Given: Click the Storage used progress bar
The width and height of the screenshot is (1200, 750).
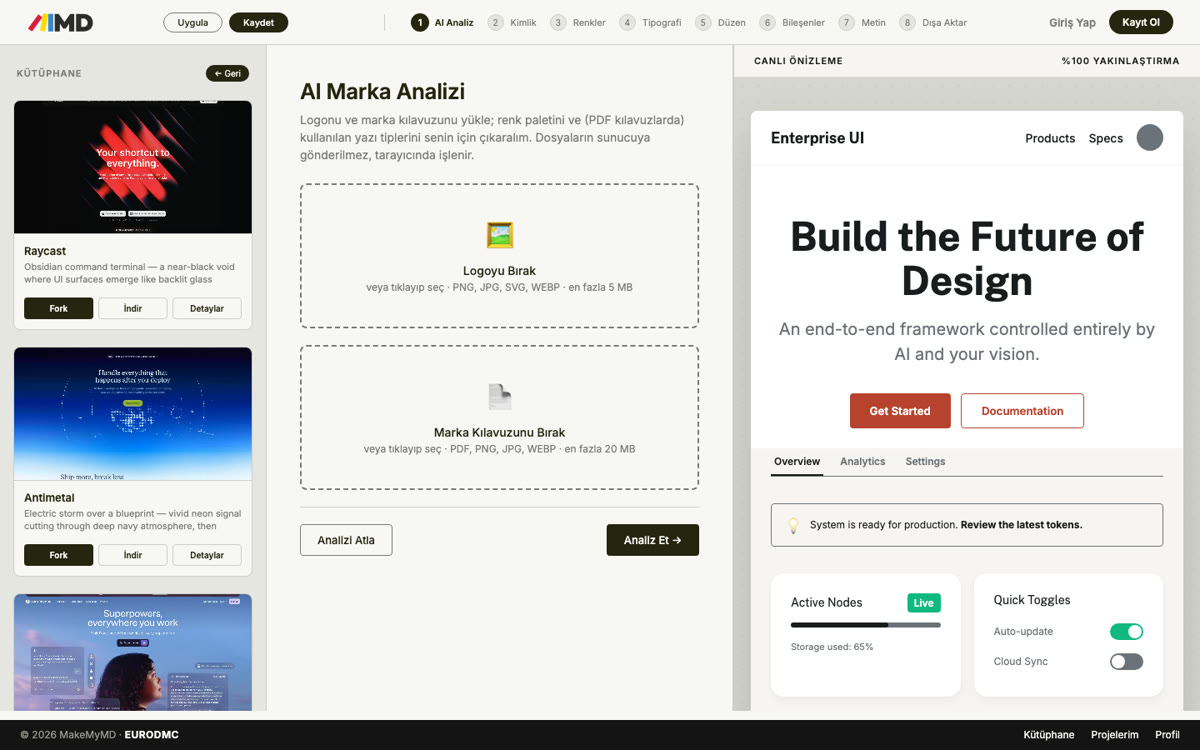Looking at the screenshot, I should coord(866,625).
